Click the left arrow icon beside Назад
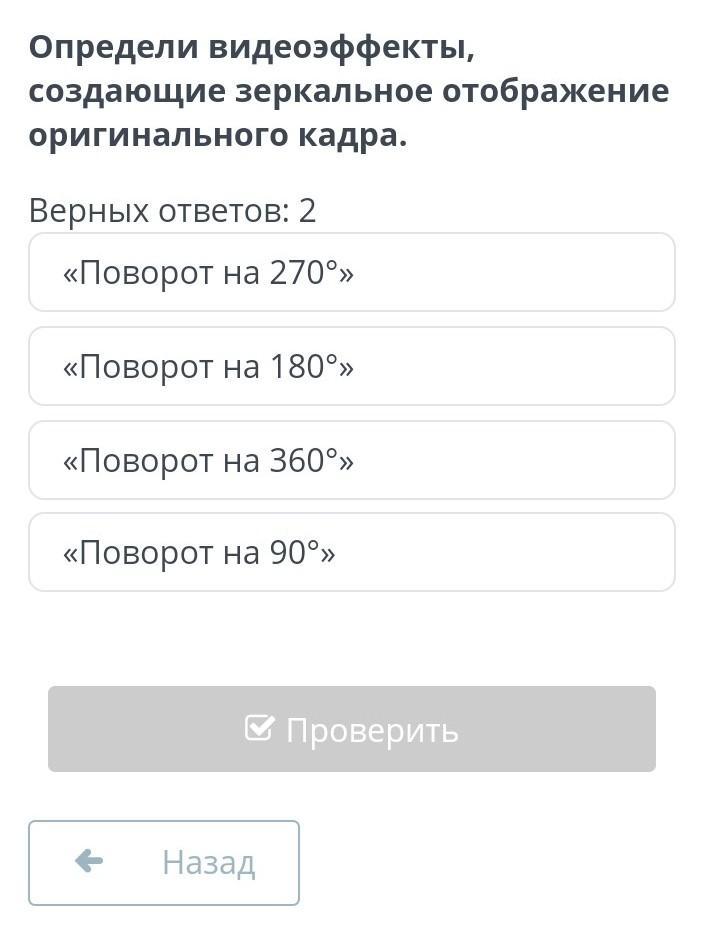This screenshot has height=946, width=712. pos(89,861)
